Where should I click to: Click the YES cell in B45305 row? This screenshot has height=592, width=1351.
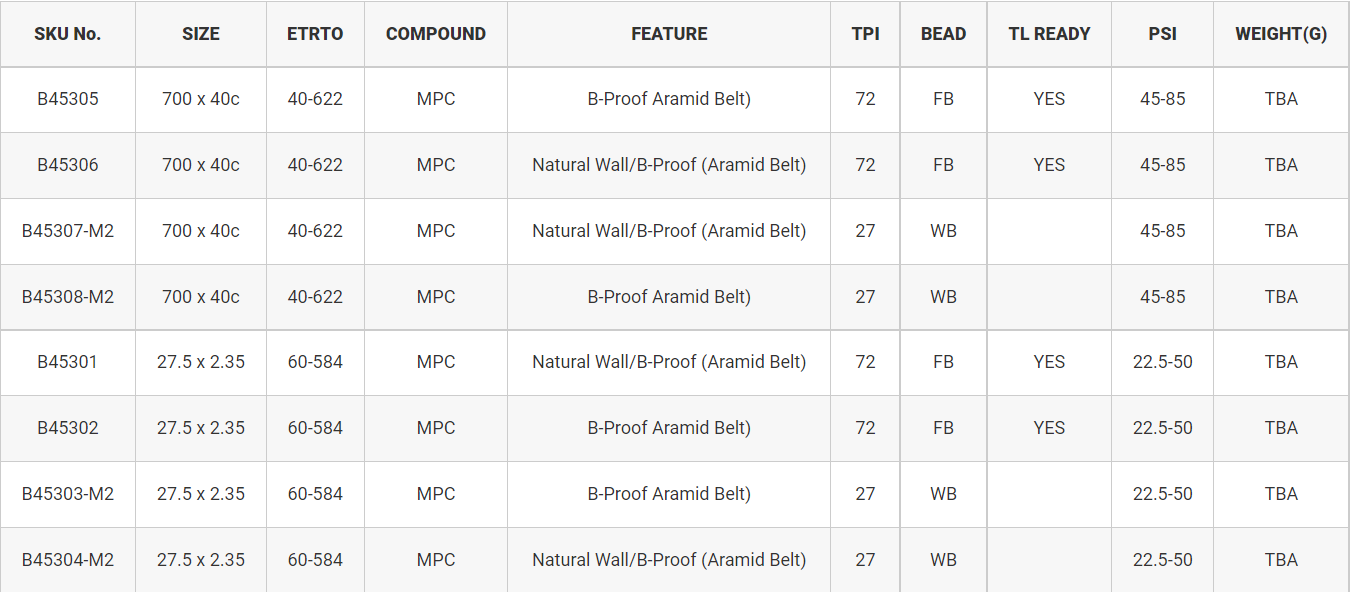pyautogui.click(x=1049, y=99)
